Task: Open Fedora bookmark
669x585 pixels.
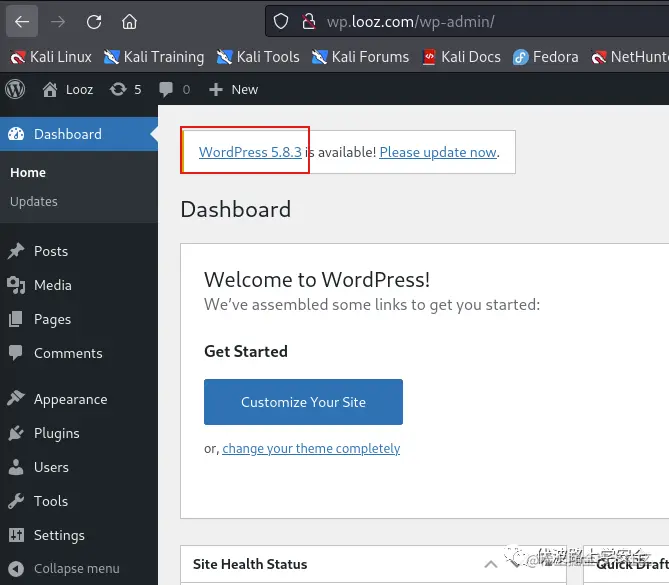Action: [546, 57]
